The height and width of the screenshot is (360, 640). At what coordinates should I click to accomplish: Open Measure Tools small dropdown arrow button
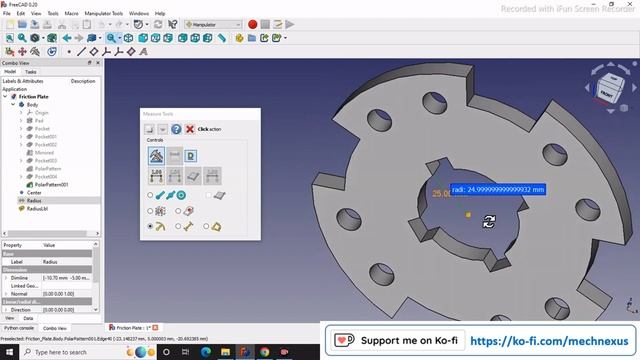pos(162,129)
